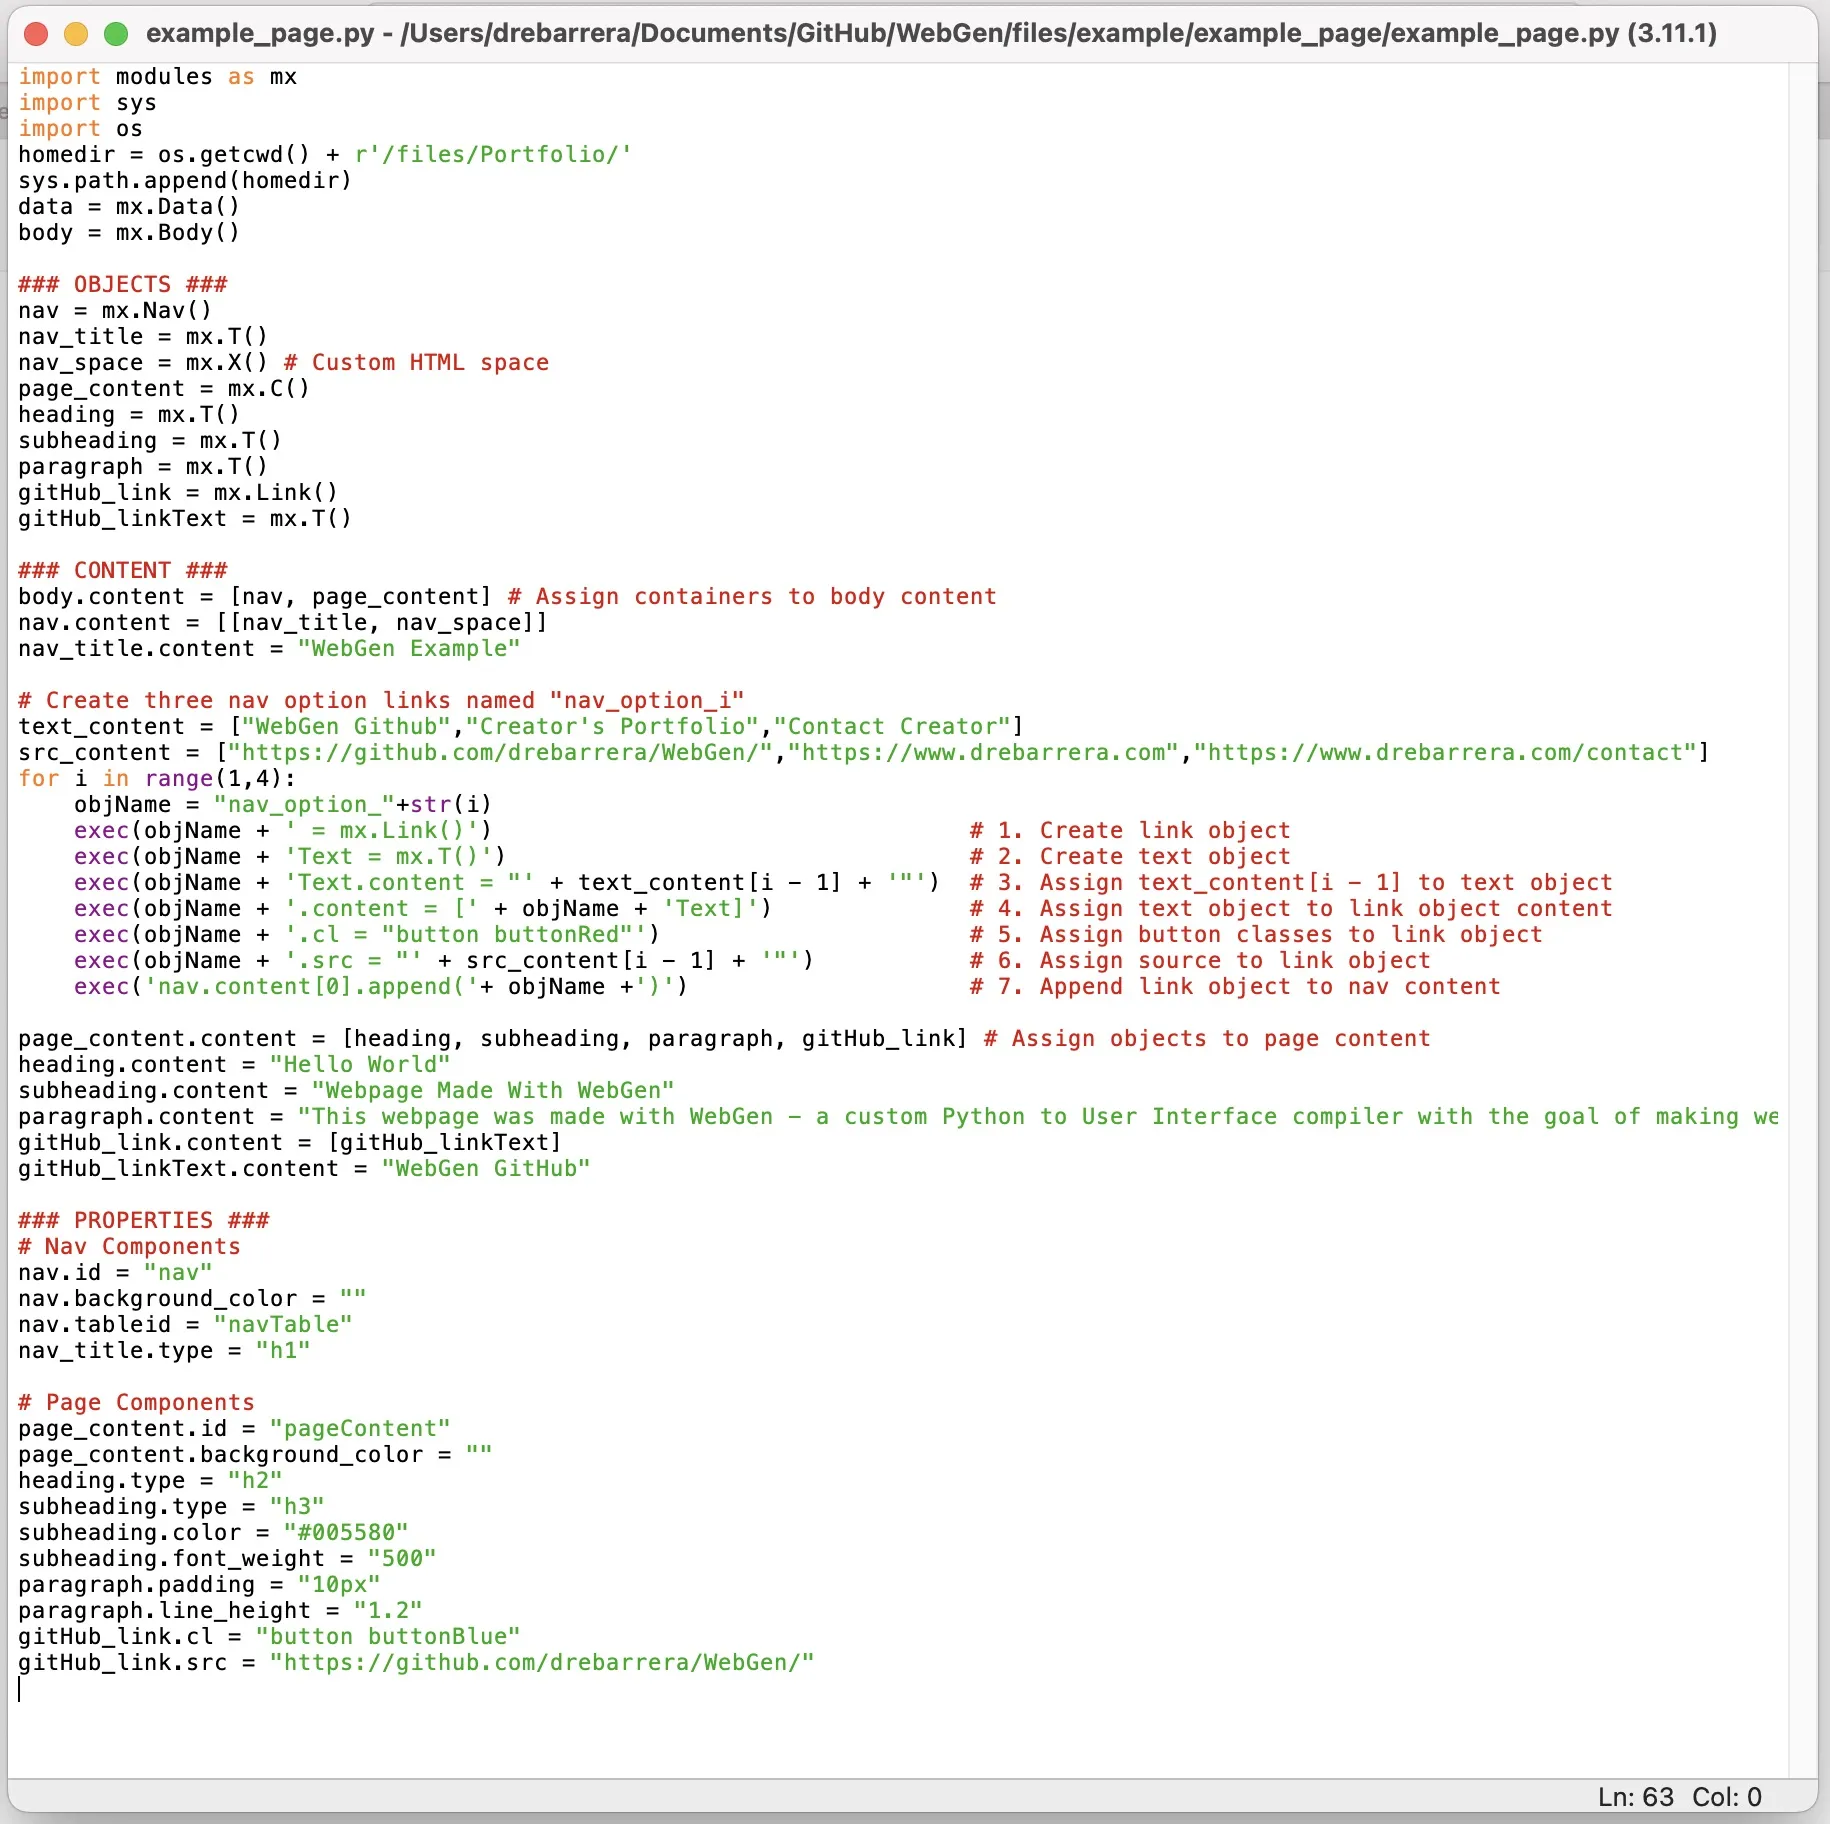Click the green full-screen window button
The width and height of the screenshot is (1830, 1824).
point(116,34)
